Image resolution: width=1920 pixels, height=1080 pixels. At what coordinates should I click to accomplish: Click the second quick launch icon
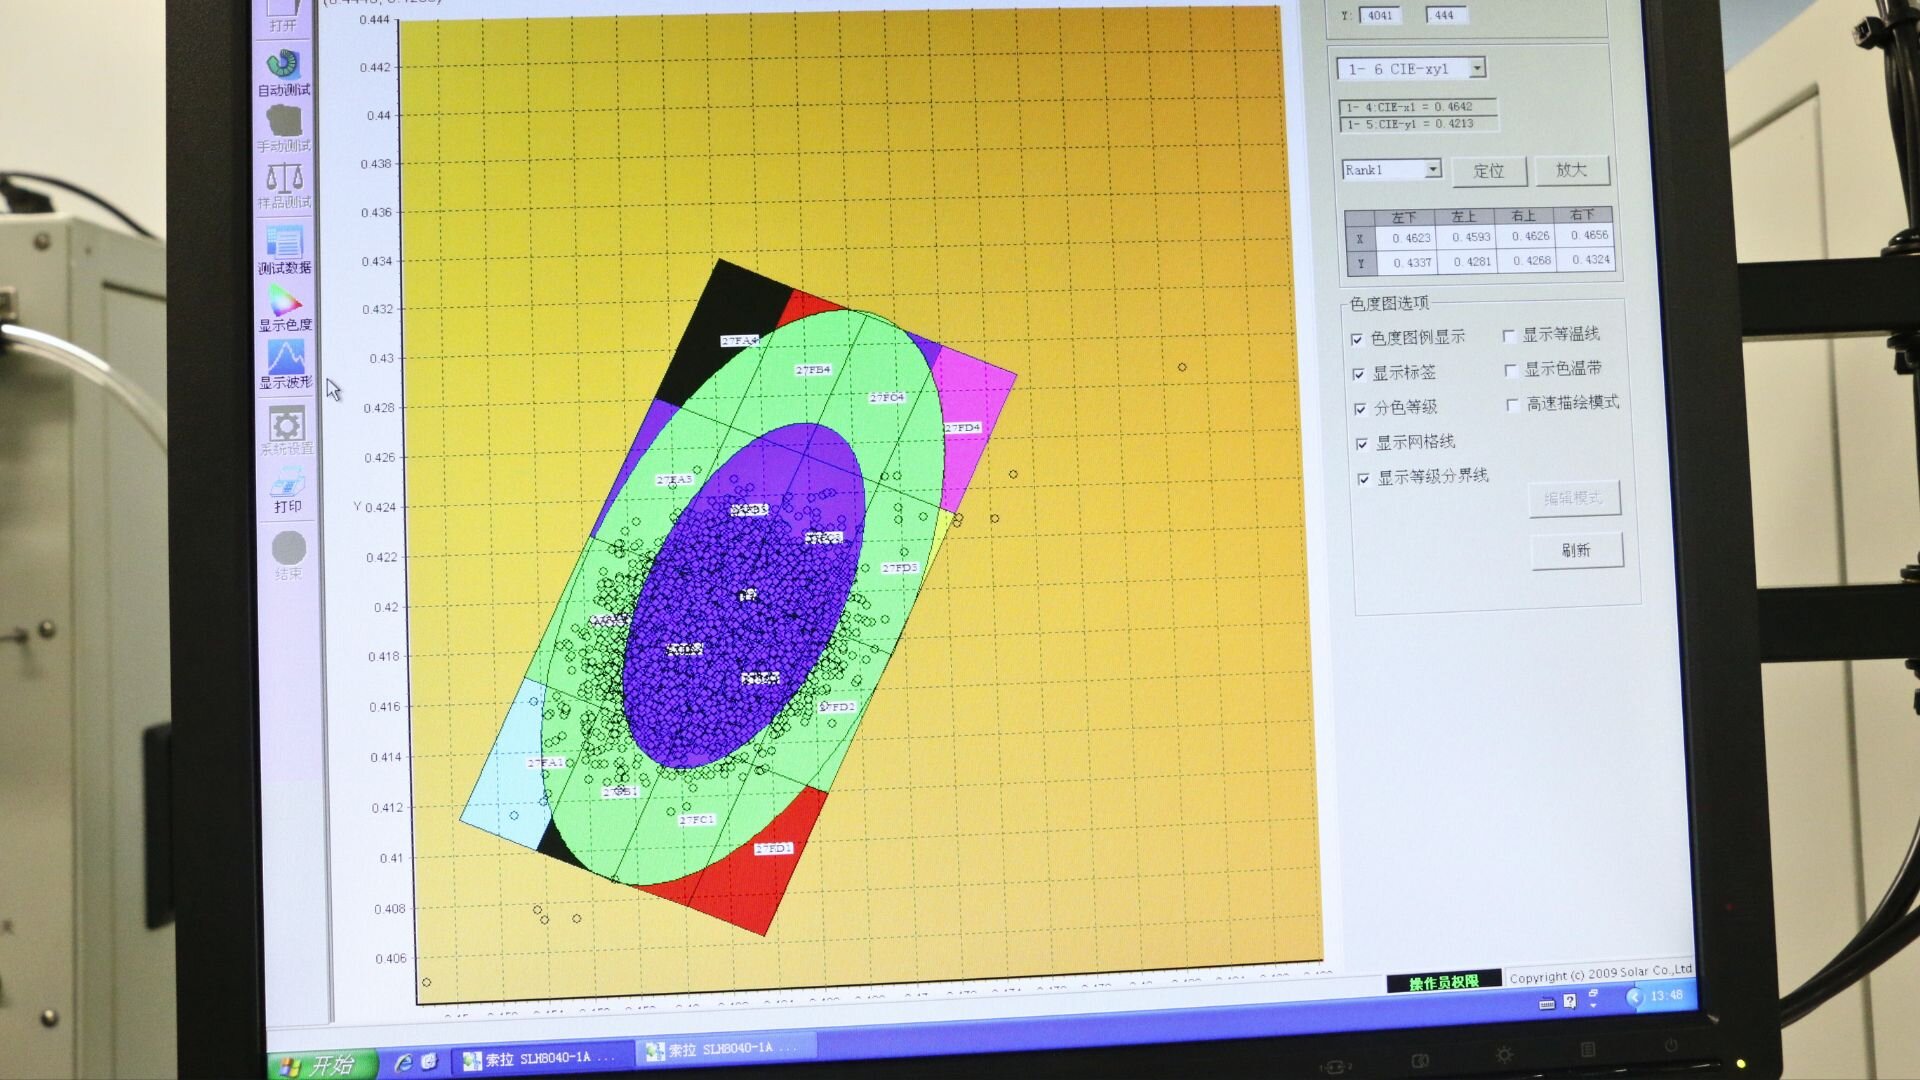[428, 1061]
